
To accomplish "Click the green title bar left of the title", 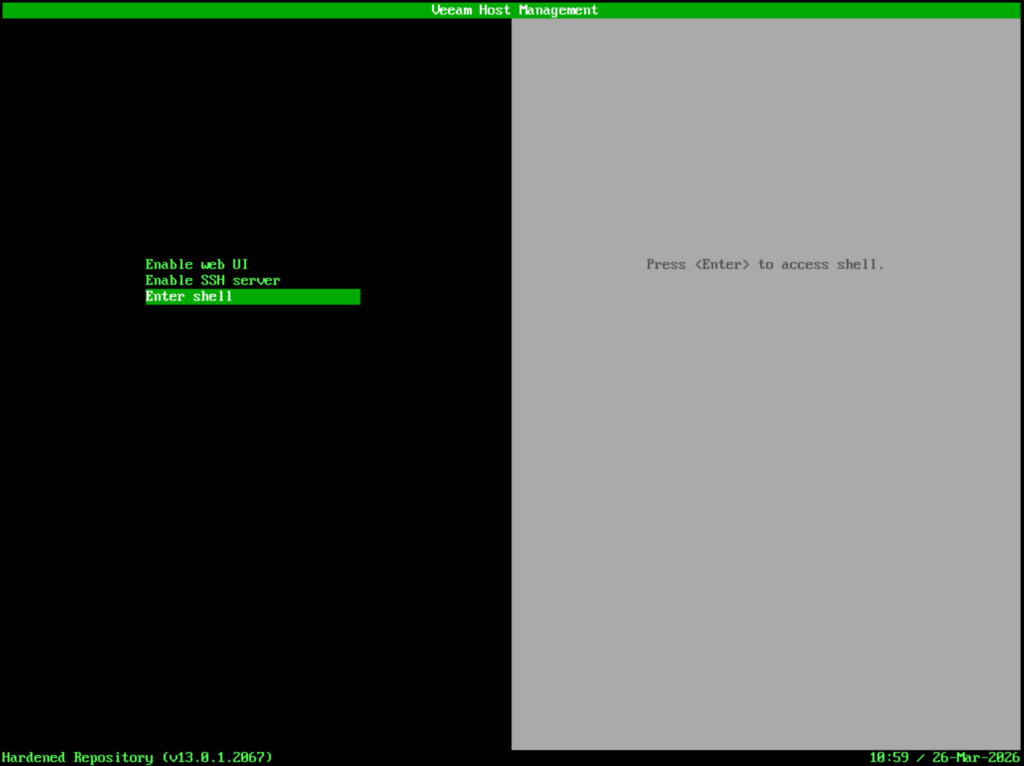I will [x=200, y=10].
